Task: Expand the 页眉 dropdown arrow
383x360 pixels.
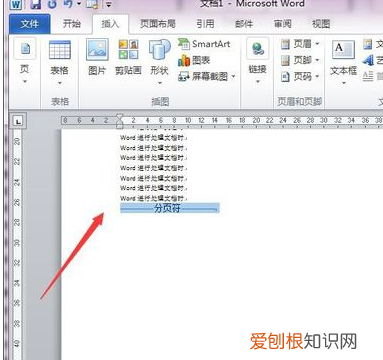Action: tap(317, 44)
